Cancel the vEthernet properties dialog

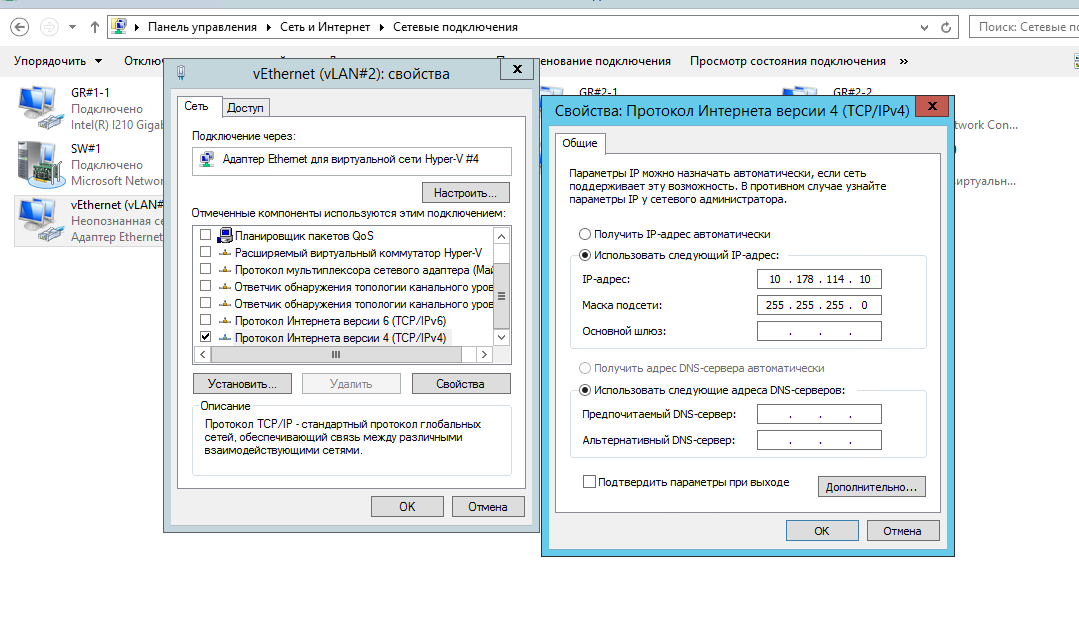click(x=488, y=507)
